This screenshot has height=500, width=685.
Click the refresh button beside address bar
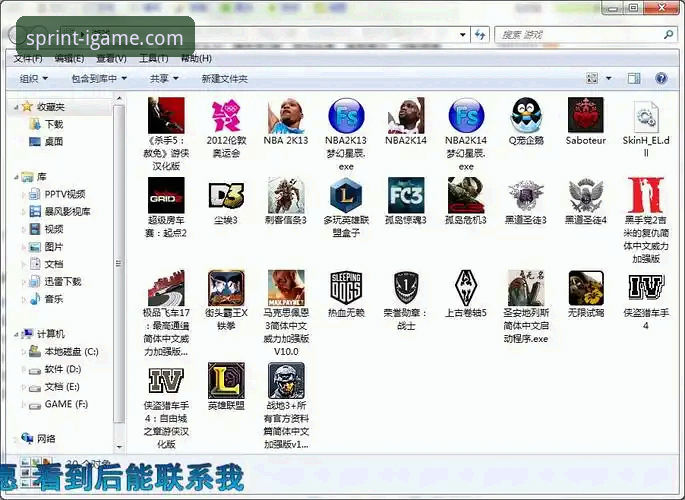tap(480, 34)
